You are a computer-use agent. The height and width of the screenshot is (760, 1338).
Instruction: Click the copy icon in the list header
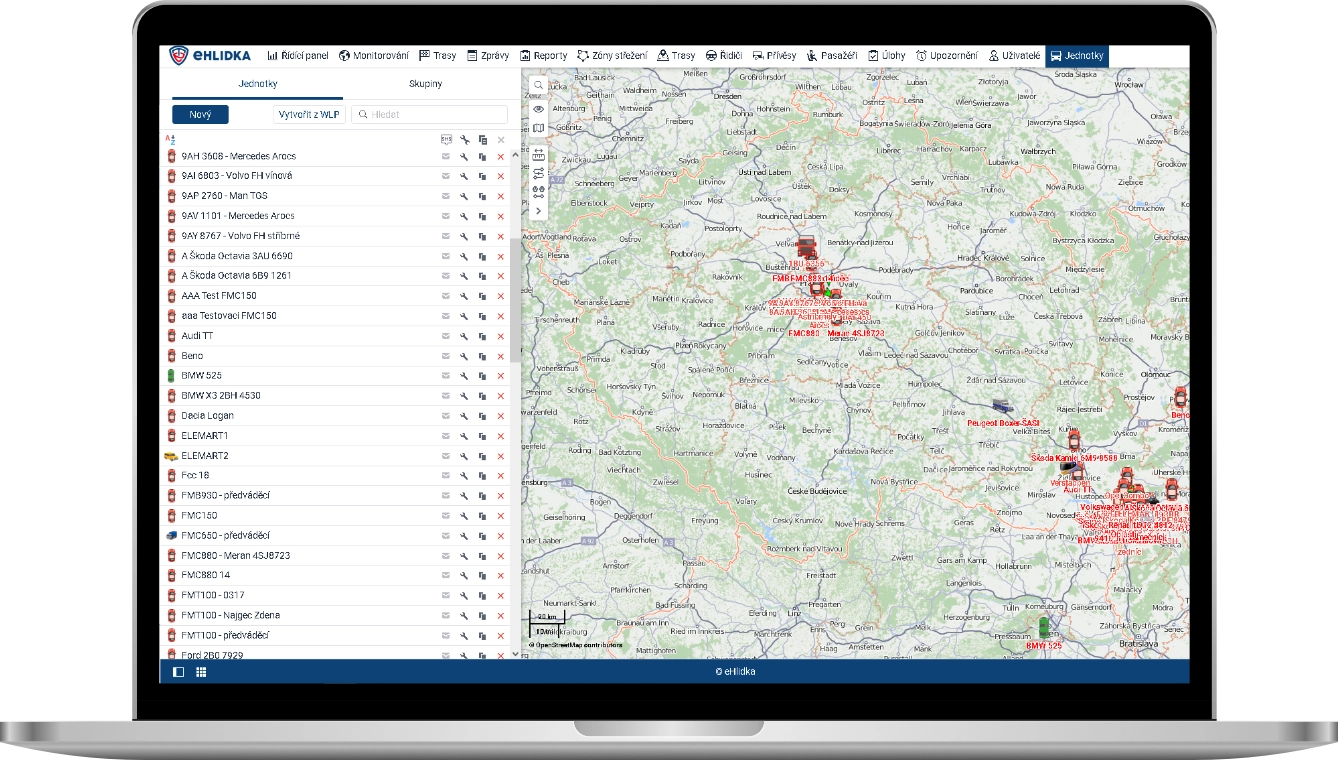[482, 140]
